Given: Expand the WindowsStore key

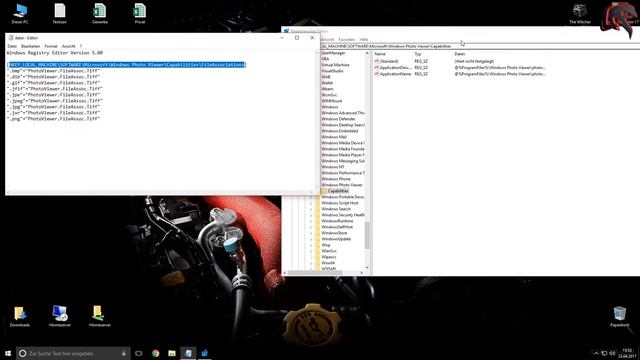Looking at the screenshot, I should [311, 233].
